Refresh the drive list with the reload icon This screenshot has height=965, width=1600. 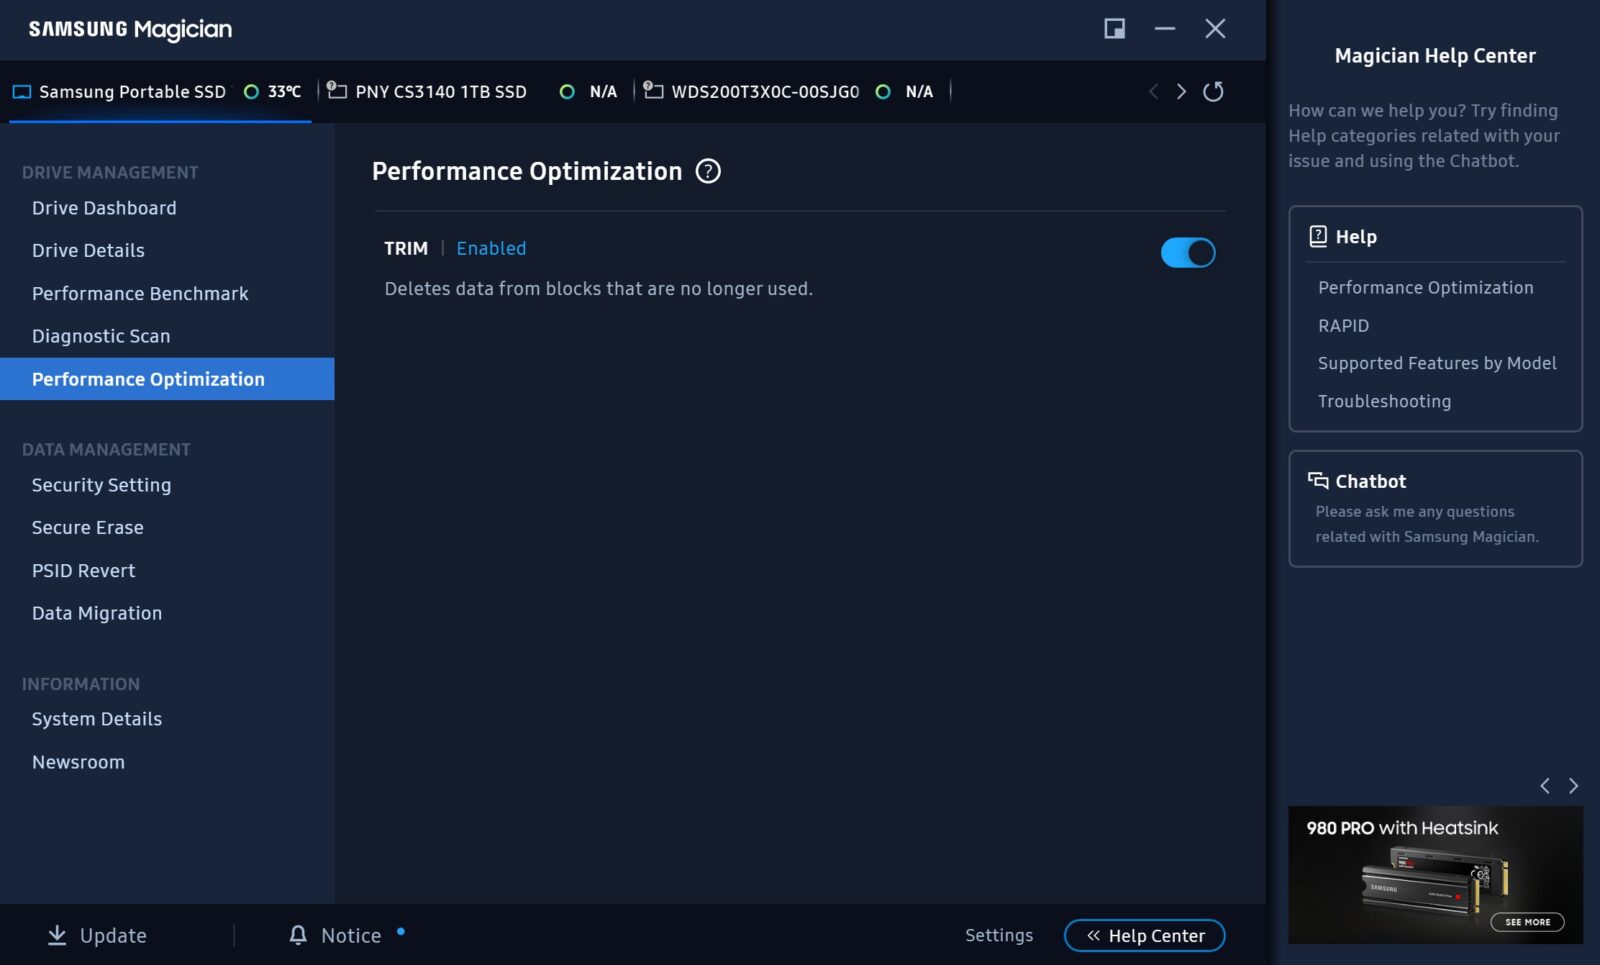pyautogui.click(x=1213, y=92)
